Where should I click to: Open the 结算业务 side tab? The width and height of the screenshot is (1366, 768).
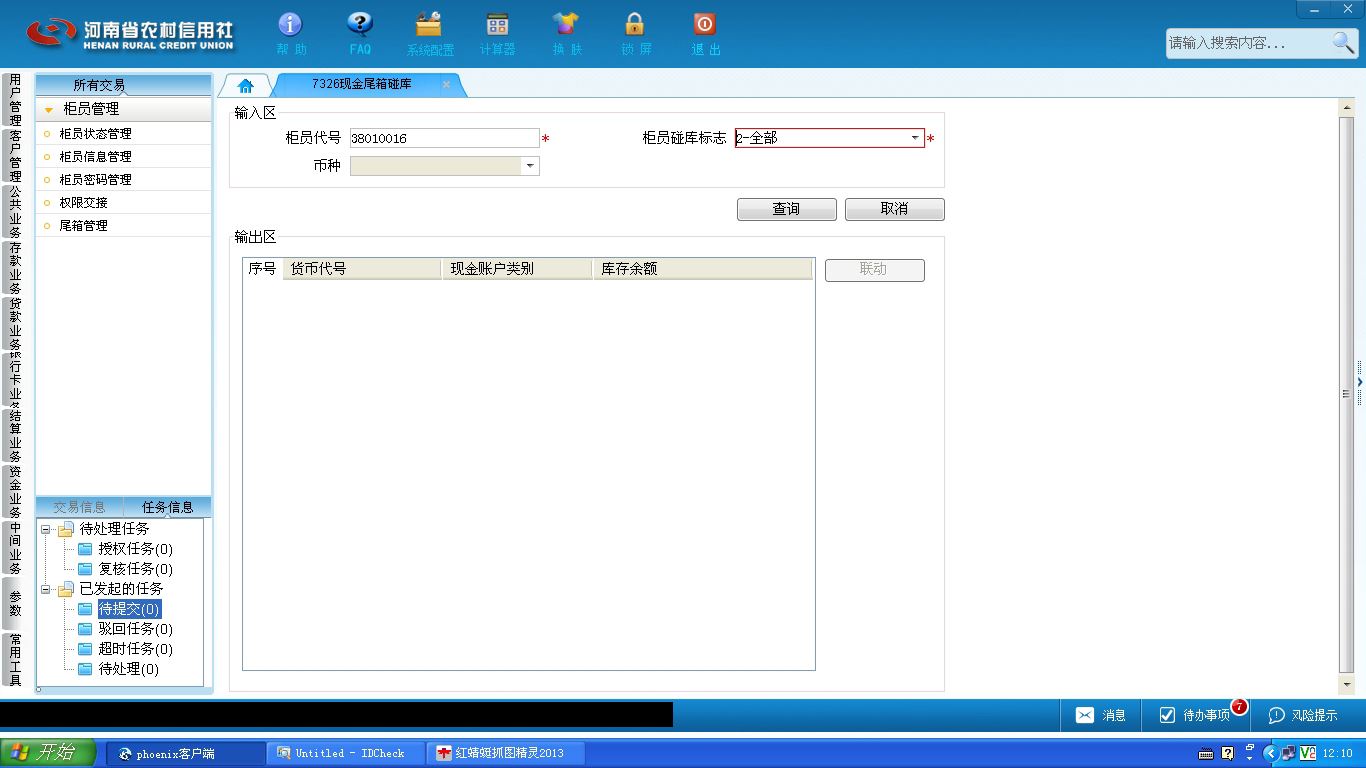pos(15,436)
